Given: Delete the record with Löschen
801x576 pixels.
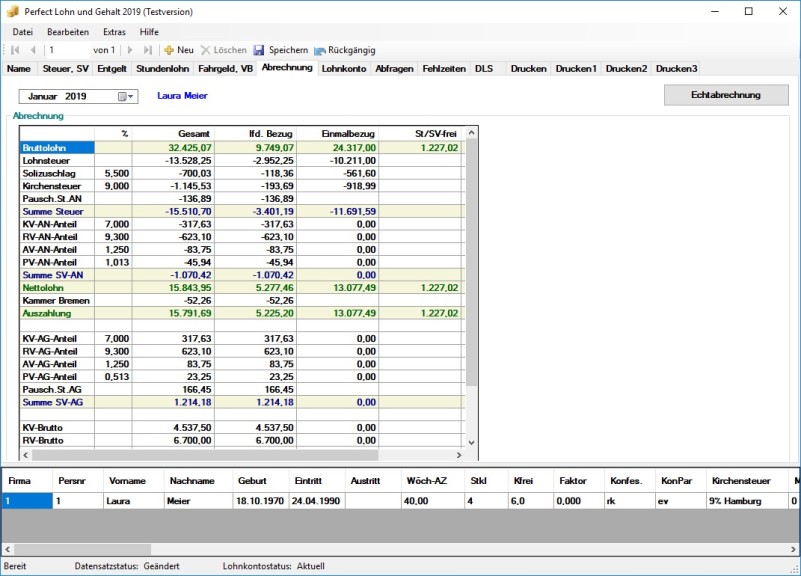Looking at the screenshot, I should click(x=224, y=50).
